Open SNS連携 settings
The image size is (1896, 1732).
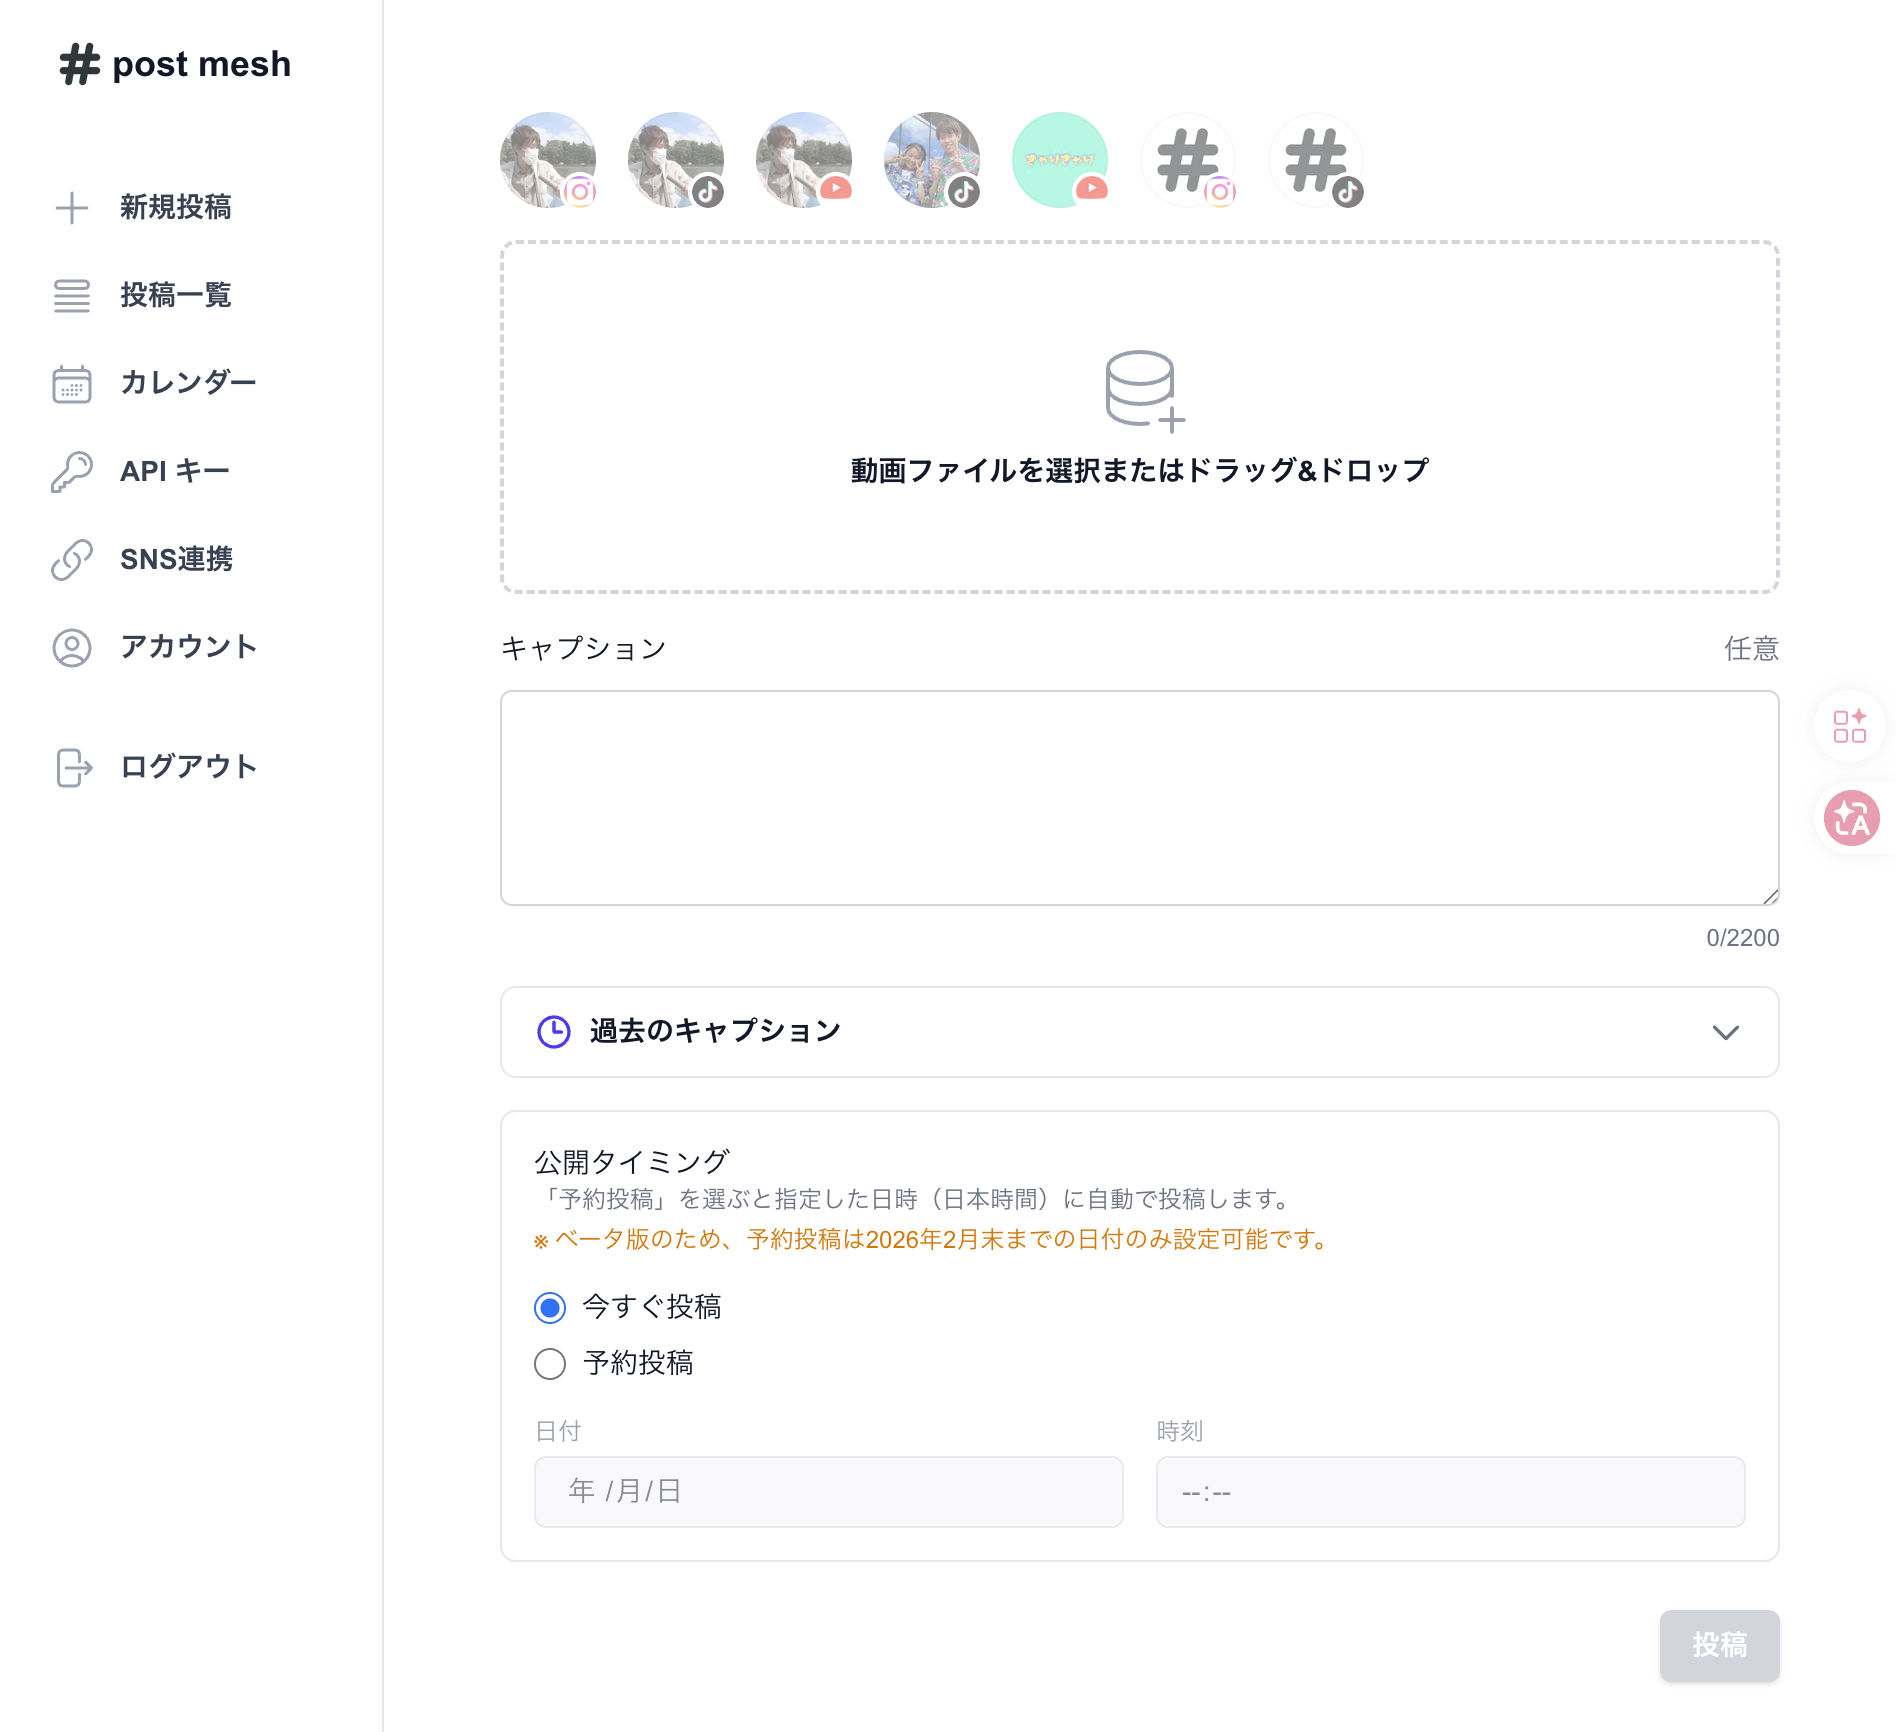pos(175,559)
